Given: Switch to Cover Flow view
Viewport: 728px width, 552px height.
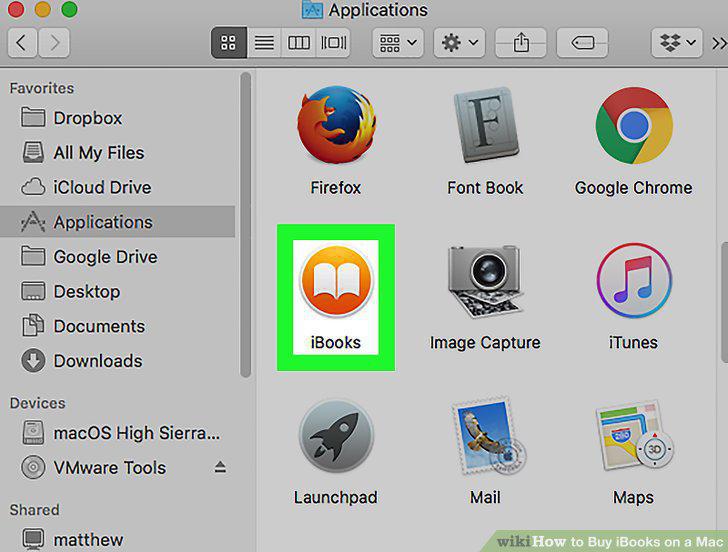Looking at the screenshot, I should pos(333,43).
